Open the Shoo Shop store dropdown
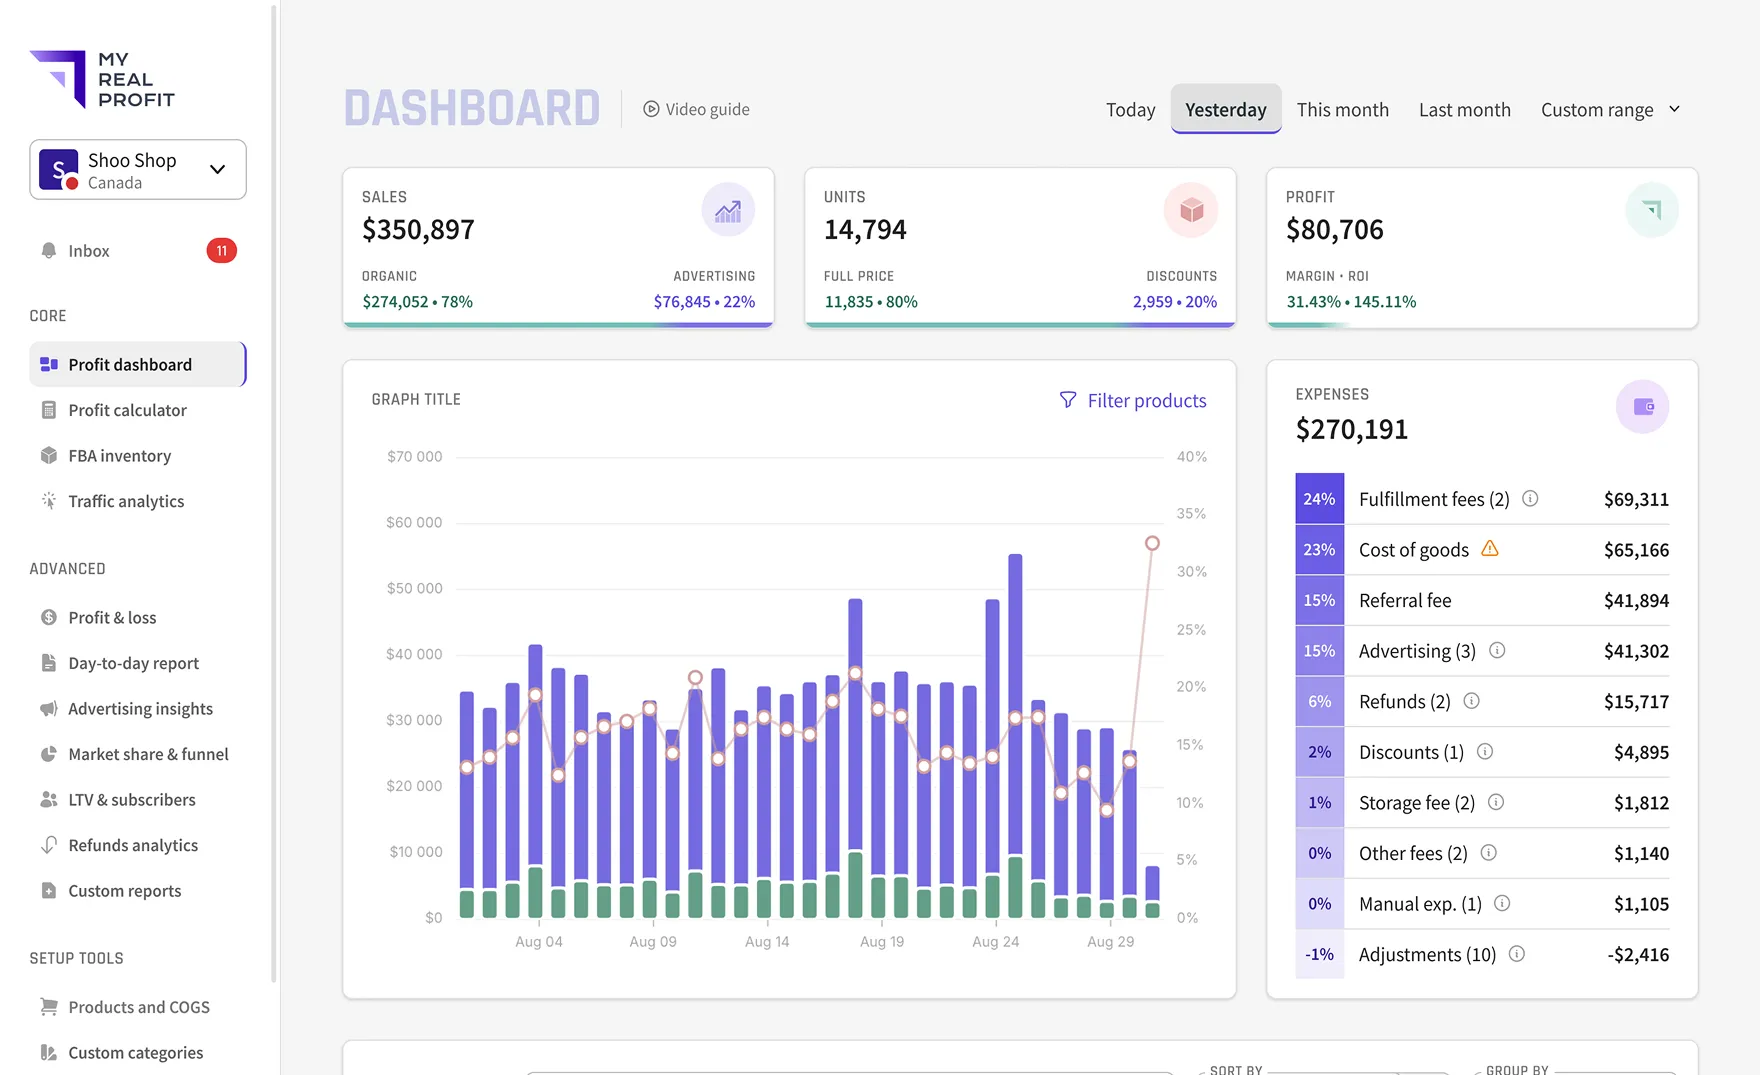This screenshot has height=1075, width=1760. point(138,170)
